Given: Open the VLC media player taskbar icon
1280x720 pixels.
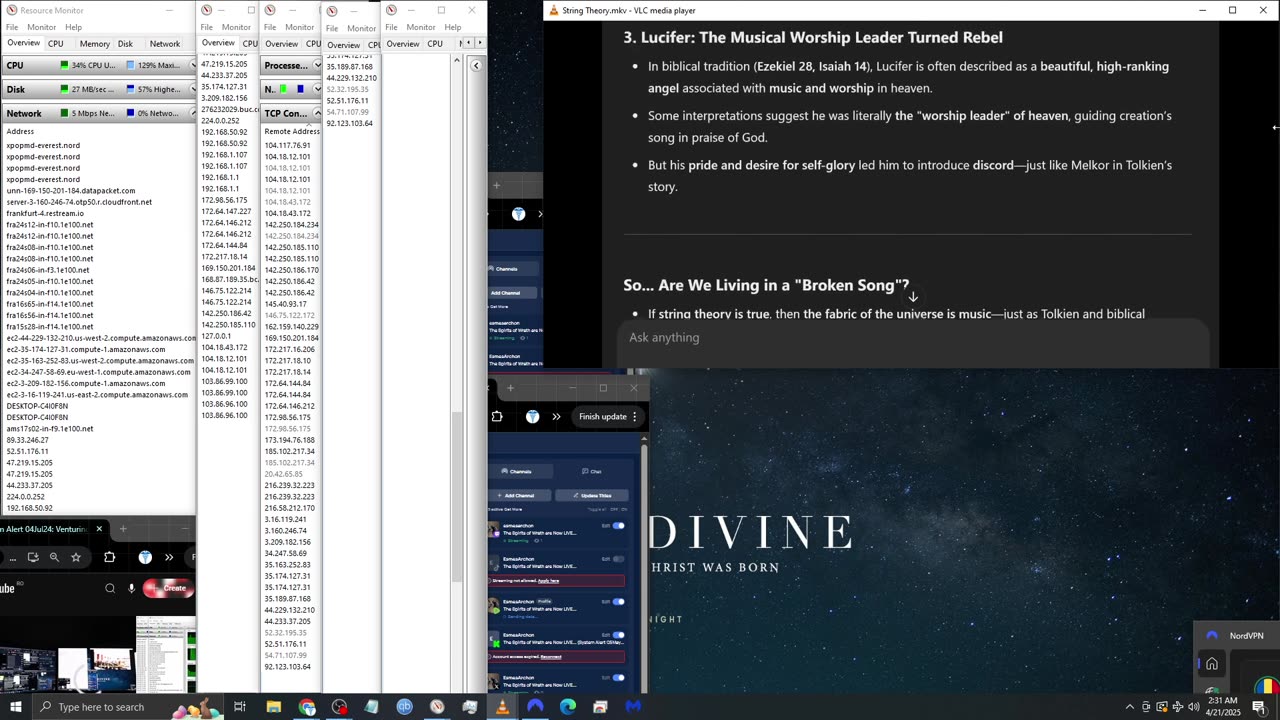Looking at the screenshot, I should tap(502, 706).
